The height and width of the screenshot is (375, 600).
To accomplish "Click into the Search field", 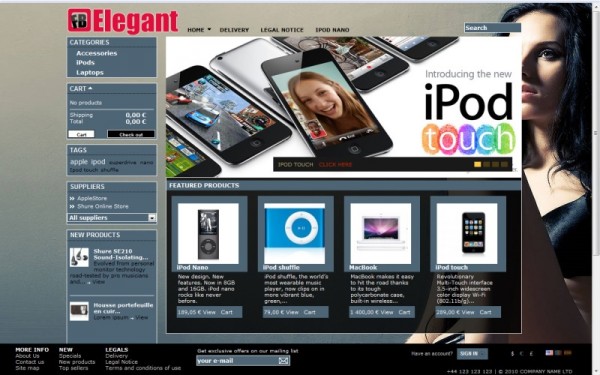I will click(492, 28).
